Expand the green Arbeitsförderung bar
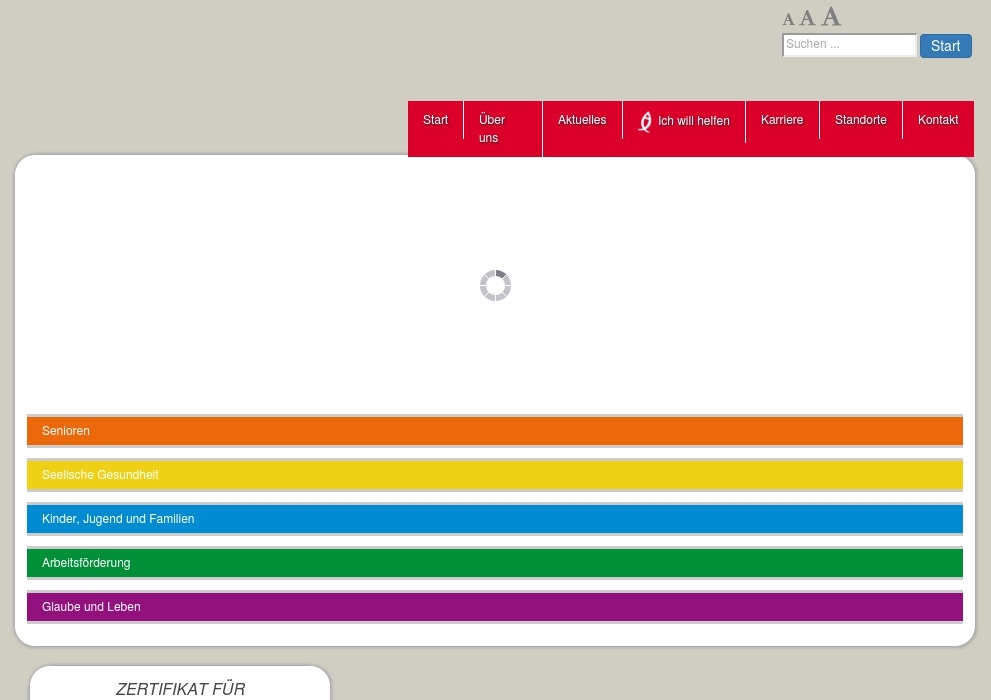 pyautogui.click(x=494, y=563)
